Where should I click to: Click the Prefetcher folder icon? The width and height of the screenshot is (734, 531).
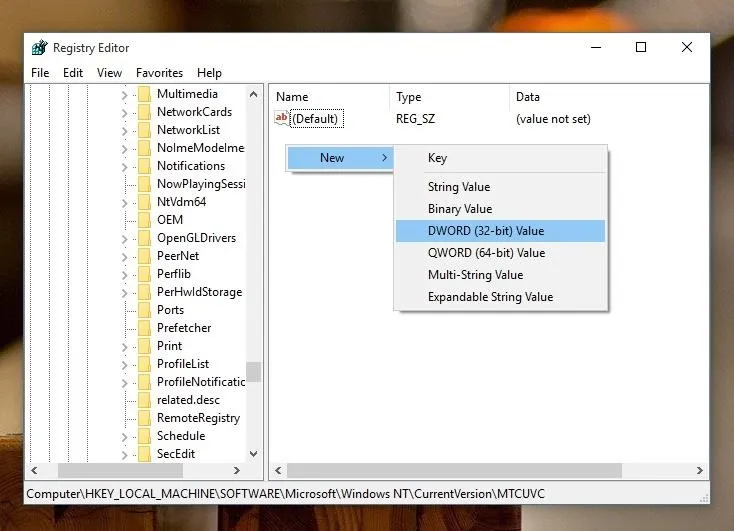145,328
